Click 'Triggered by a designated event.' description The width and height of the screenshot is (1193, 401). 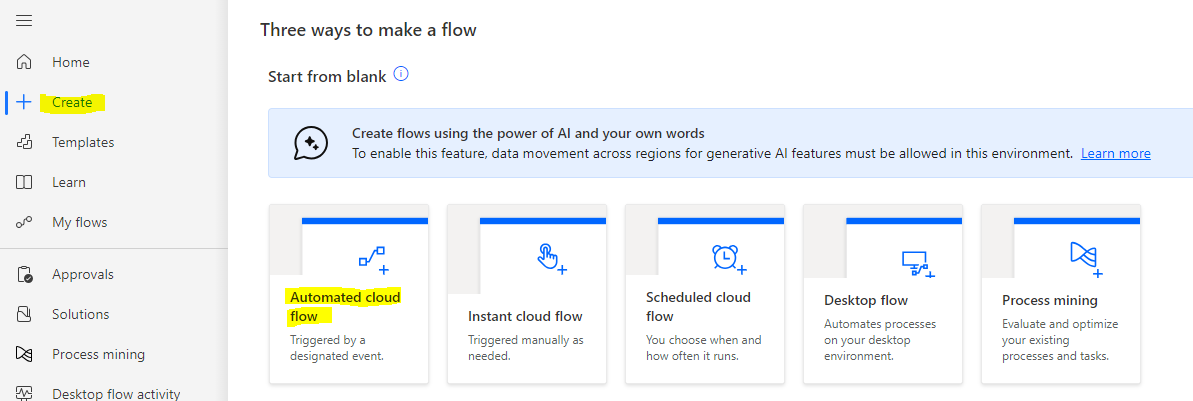337,348
